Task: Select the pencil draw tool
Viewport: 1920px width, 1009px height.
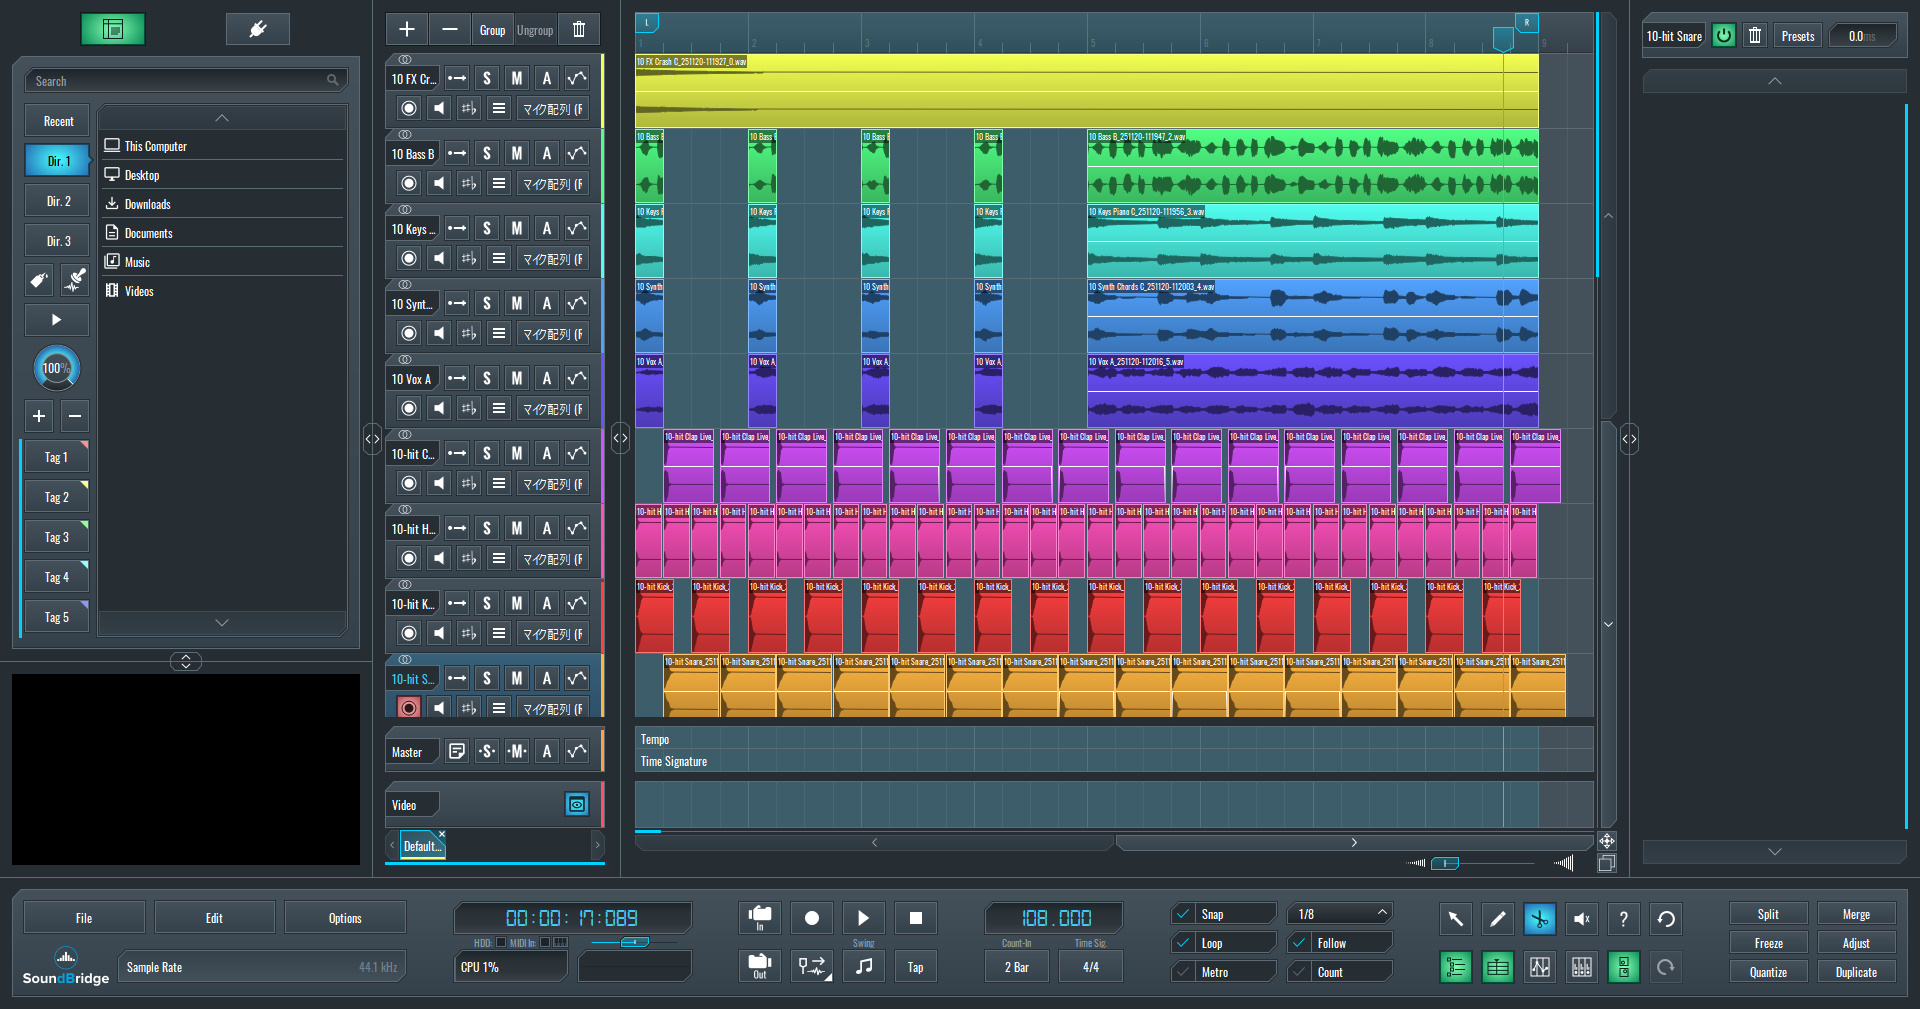Action: click(1497, 919)
